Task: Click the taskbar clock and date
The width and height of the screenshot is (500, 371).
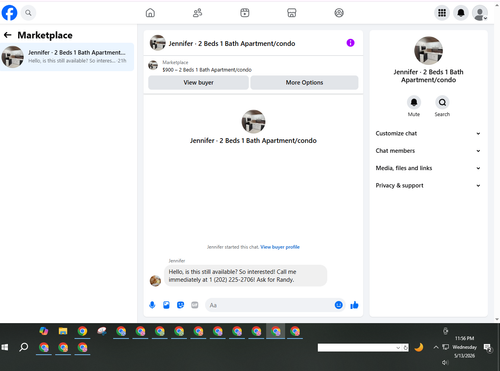Action: (464, 347)
